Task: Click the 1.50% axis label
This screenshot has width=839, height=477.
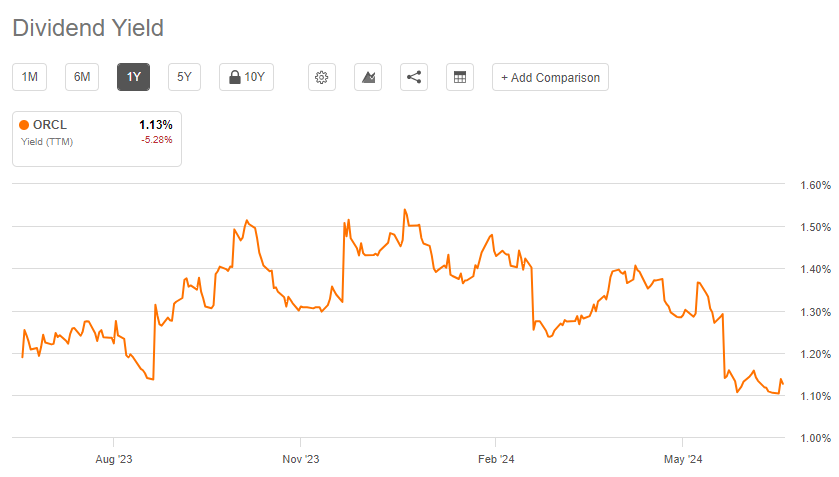Action: 815,227
